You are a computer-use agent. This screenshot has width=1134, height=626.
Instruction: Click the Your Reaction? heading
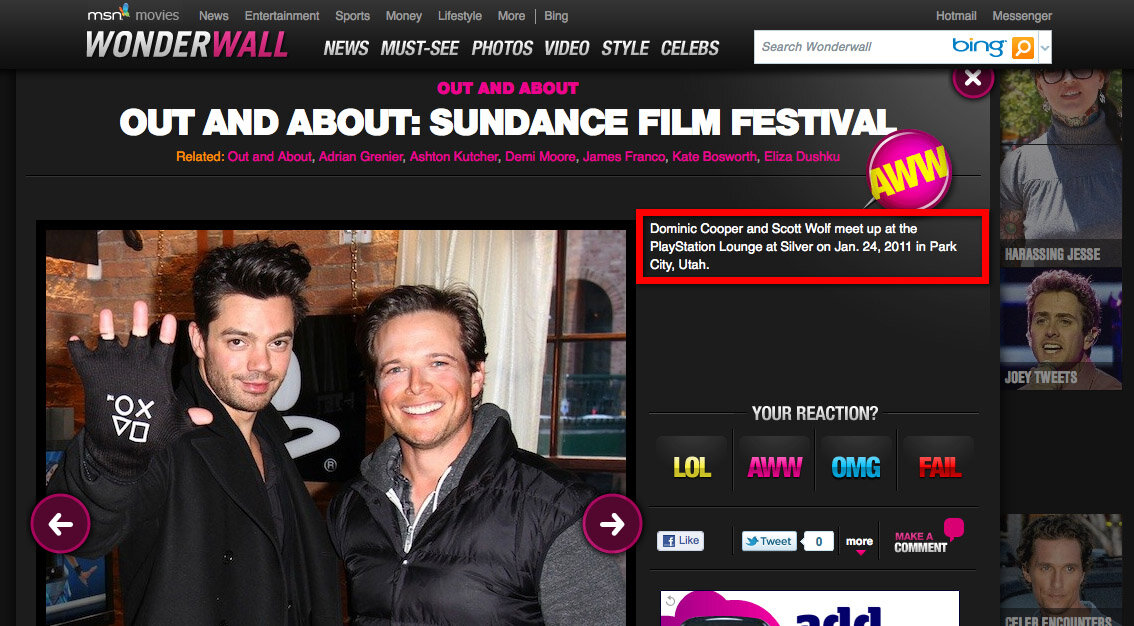click(815, 413)
